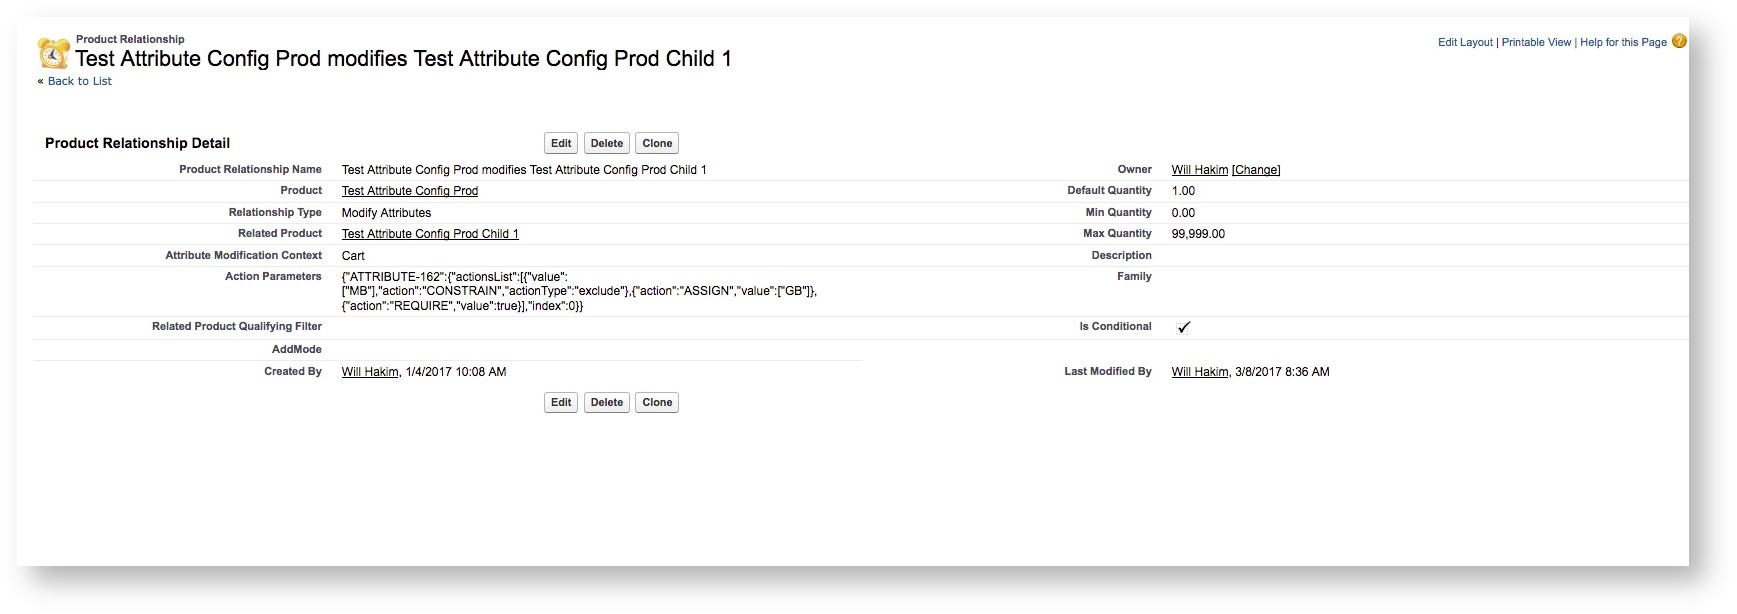Click the modified date 3/8/2017 8:36 AM

coord(1282,372)
